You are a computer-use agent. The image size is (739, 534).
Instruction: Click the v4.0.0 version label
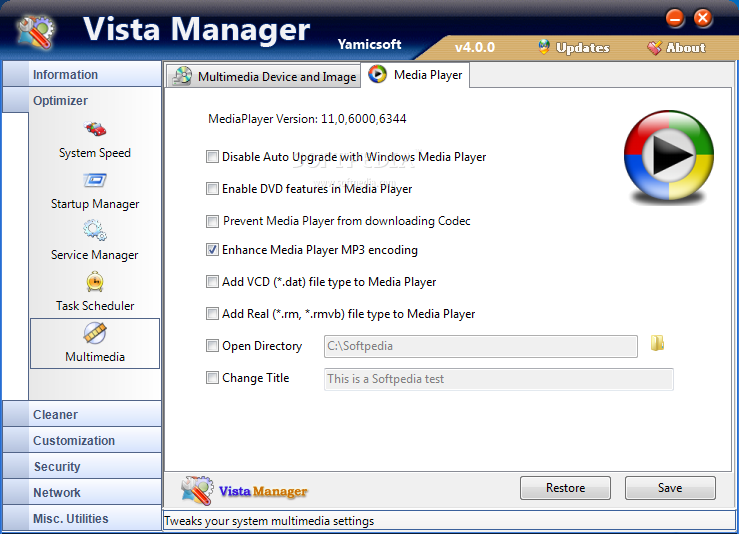tap(475, 48)
